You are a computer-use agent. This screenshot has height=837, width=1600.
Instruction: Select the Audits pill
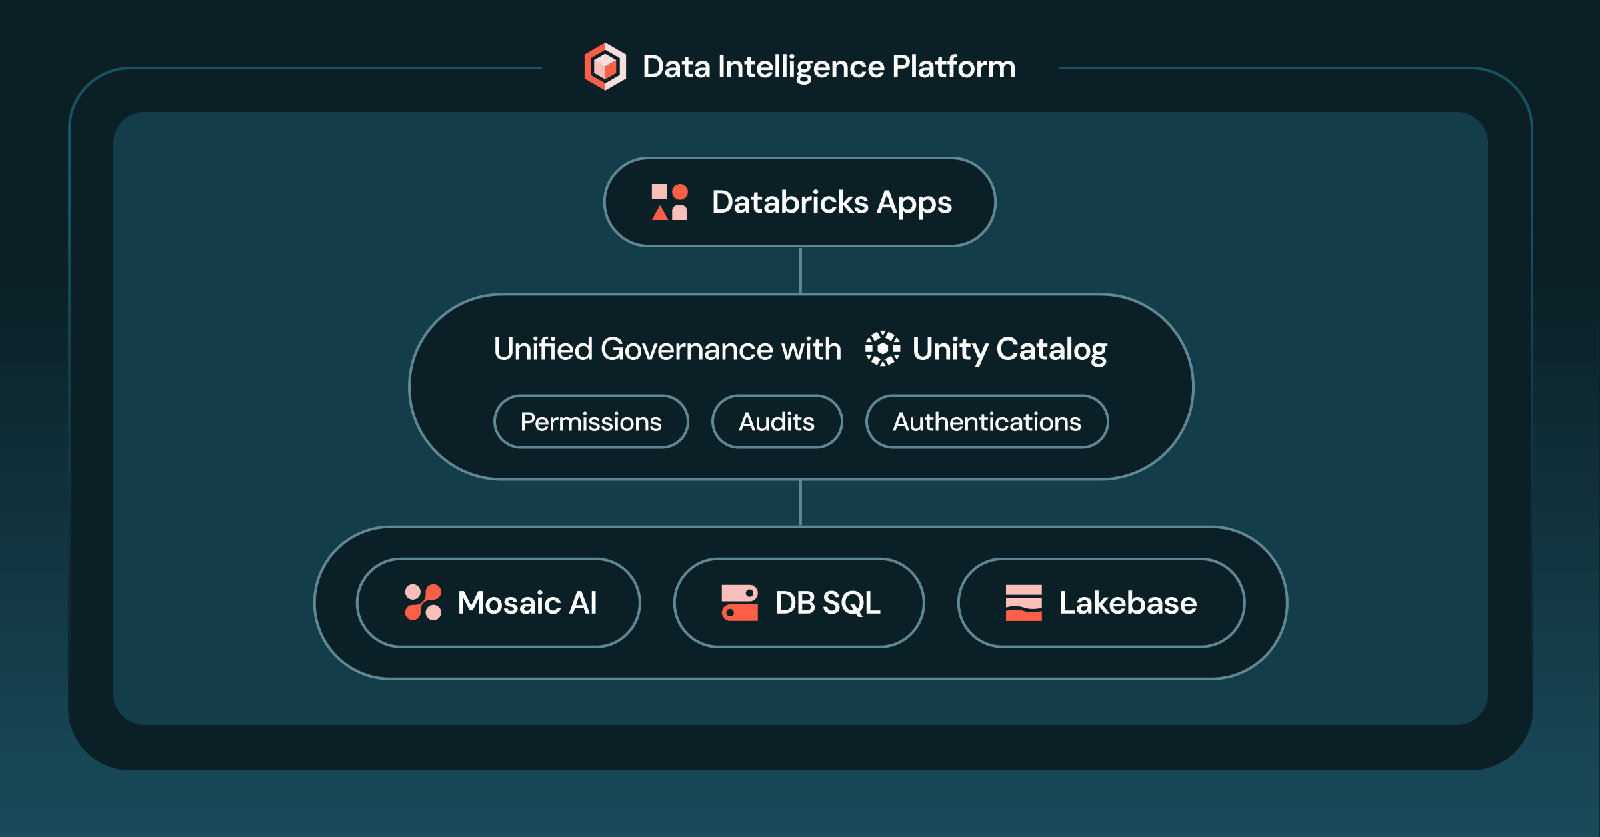point(777,422)
